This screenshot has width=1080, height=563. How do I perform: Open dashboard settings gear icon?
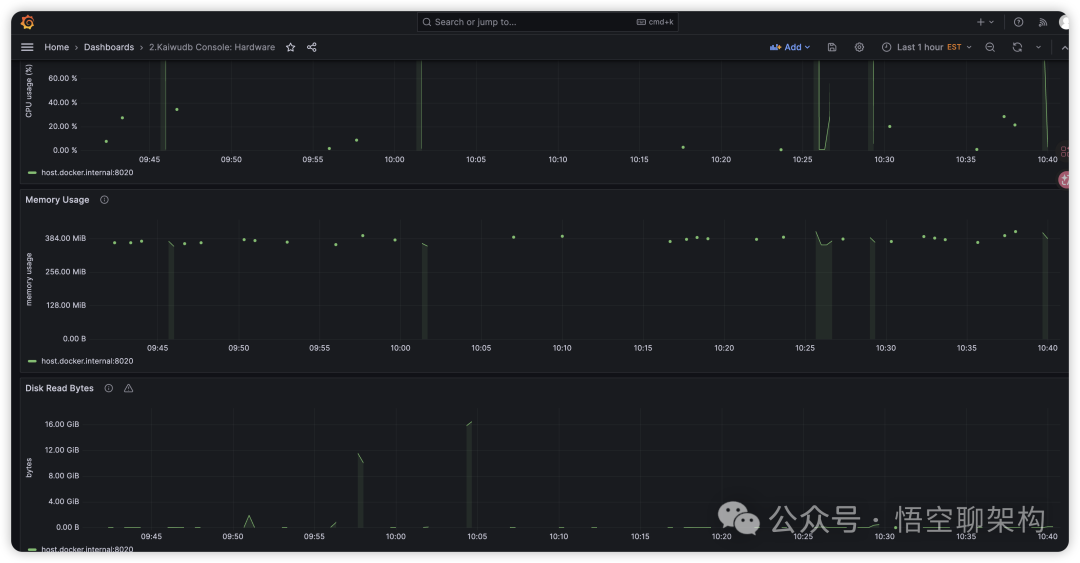tap(859, 47)
